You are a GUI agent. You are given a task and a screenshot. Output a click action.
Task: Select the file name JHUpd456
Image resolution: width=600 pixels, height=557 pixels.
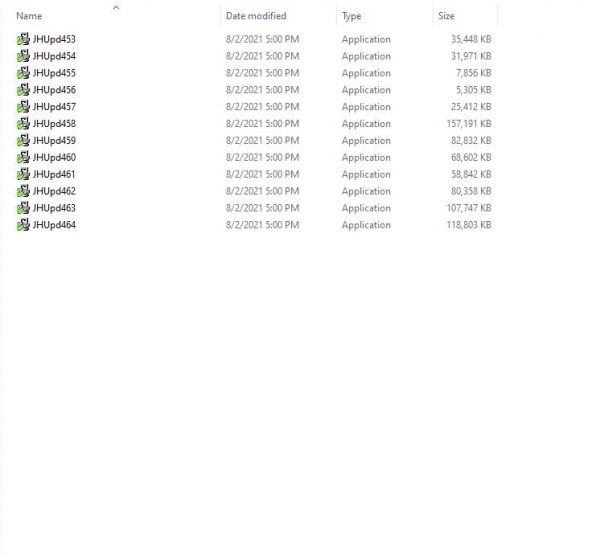54,90
